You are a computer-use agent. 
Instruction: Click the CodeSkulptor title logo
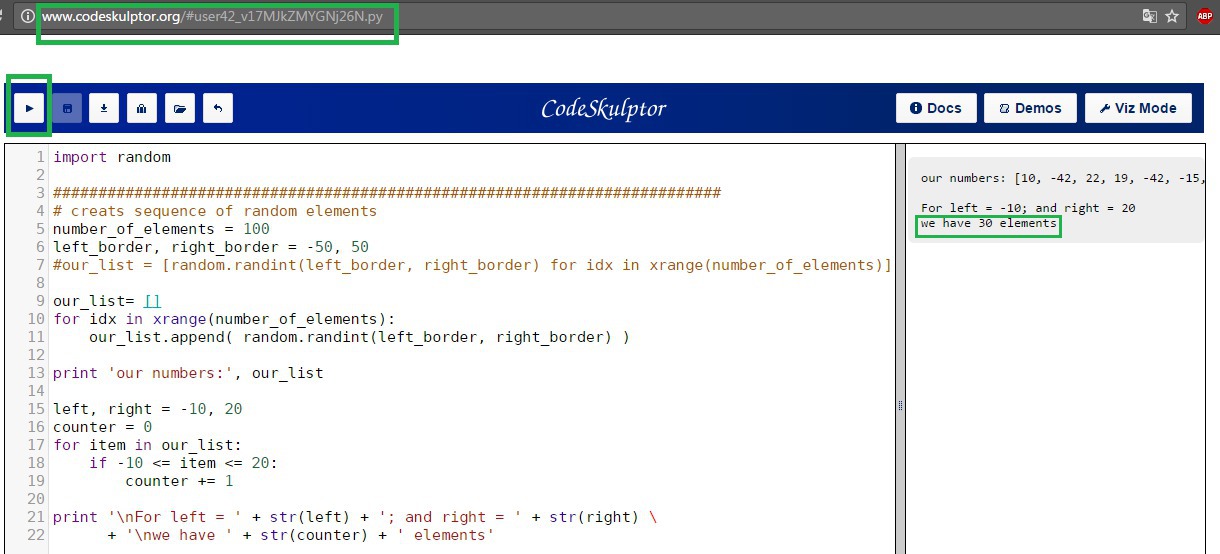tap(603, 109)
